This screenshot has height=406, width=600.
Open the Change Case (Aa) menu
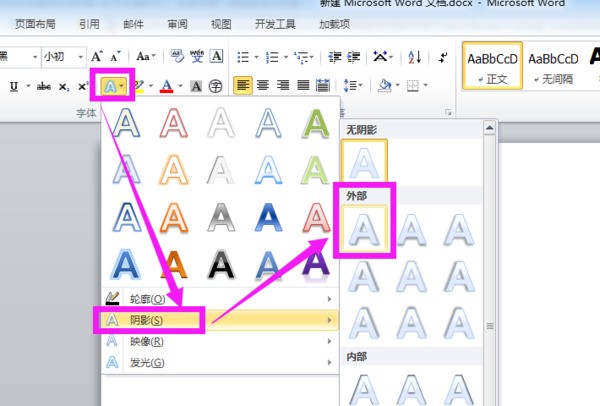pyautogui.click(x=146, y=57)
